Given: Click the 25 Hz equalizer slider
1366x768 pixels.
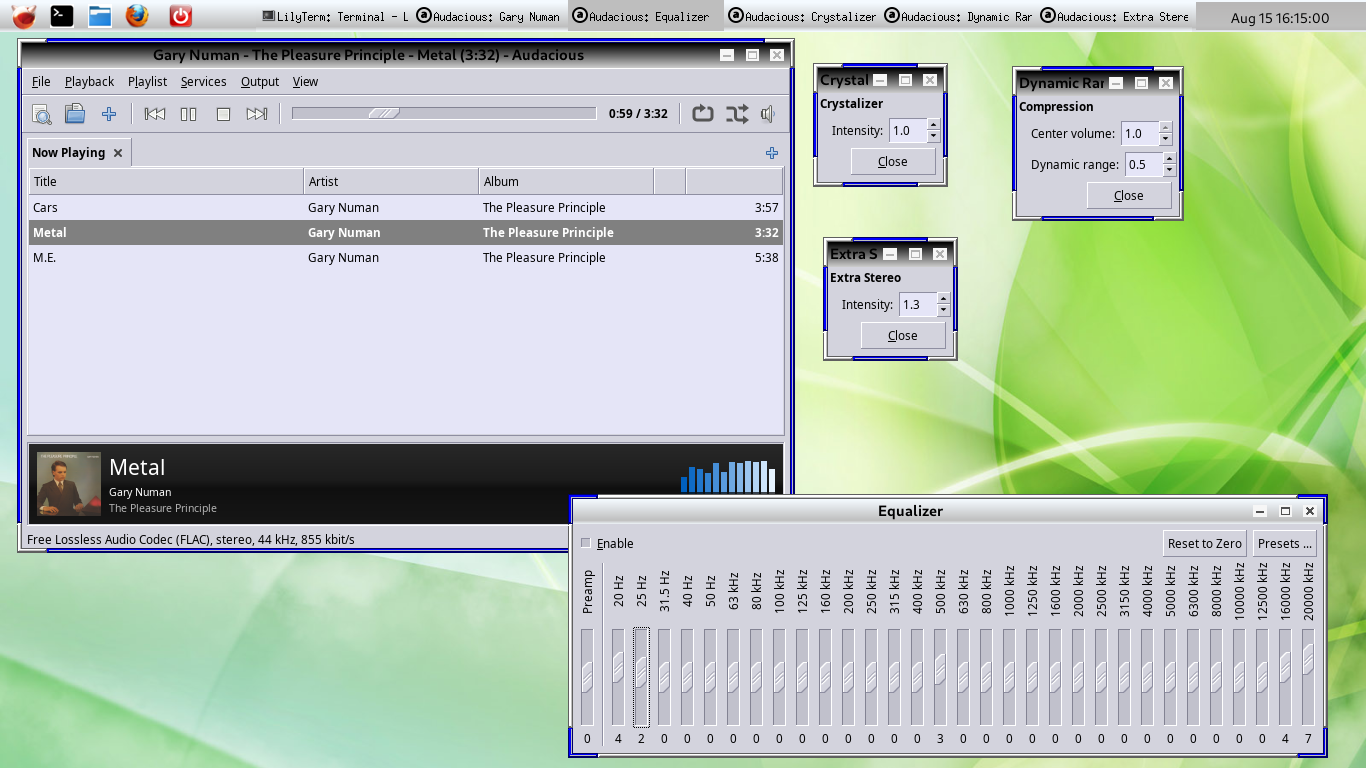Looking at the screenshot, I should tap(641, 677).
